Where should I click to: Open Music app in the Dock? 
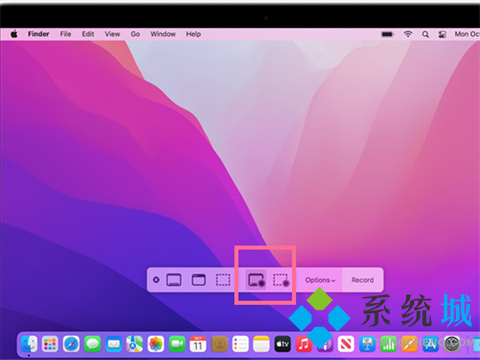click(x=303, y=344)
